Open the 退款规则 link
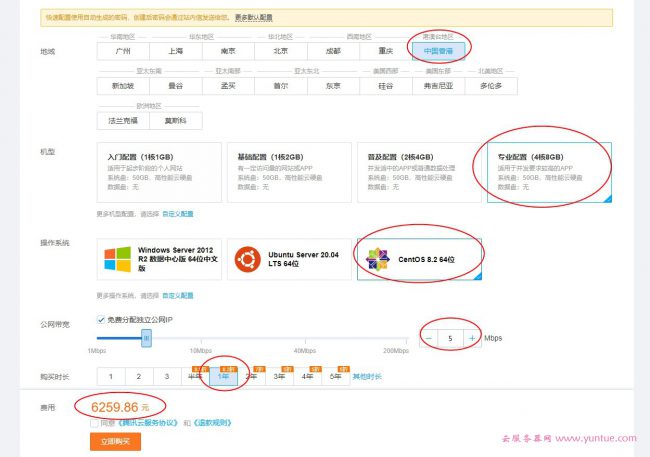Viewport: 650px width, 457px height. click(211, 423)
